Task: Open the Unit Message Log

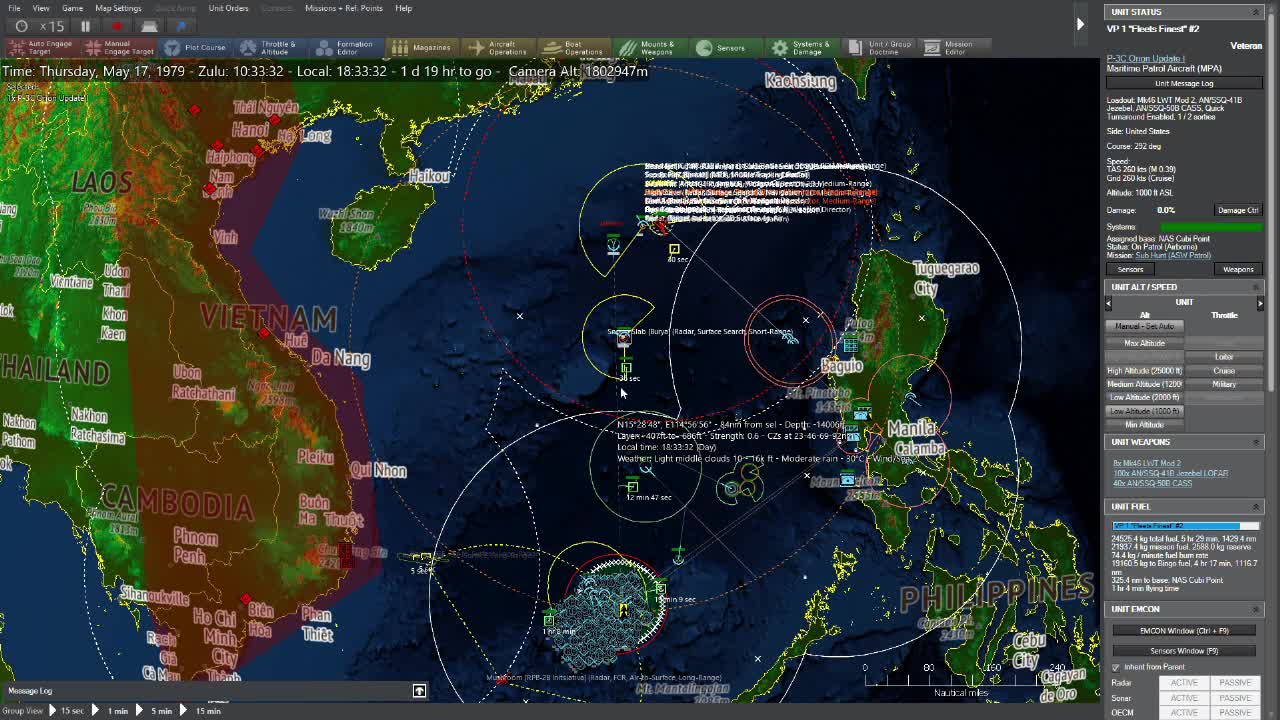Action: (1184, 84)
